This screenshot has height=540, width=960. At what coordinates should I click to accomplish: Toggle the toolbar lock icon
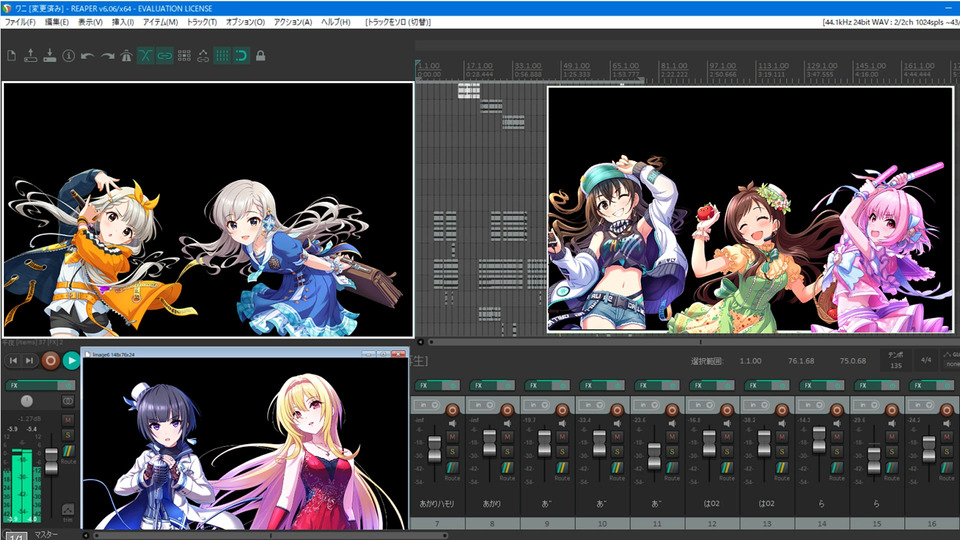click(260, 56)
